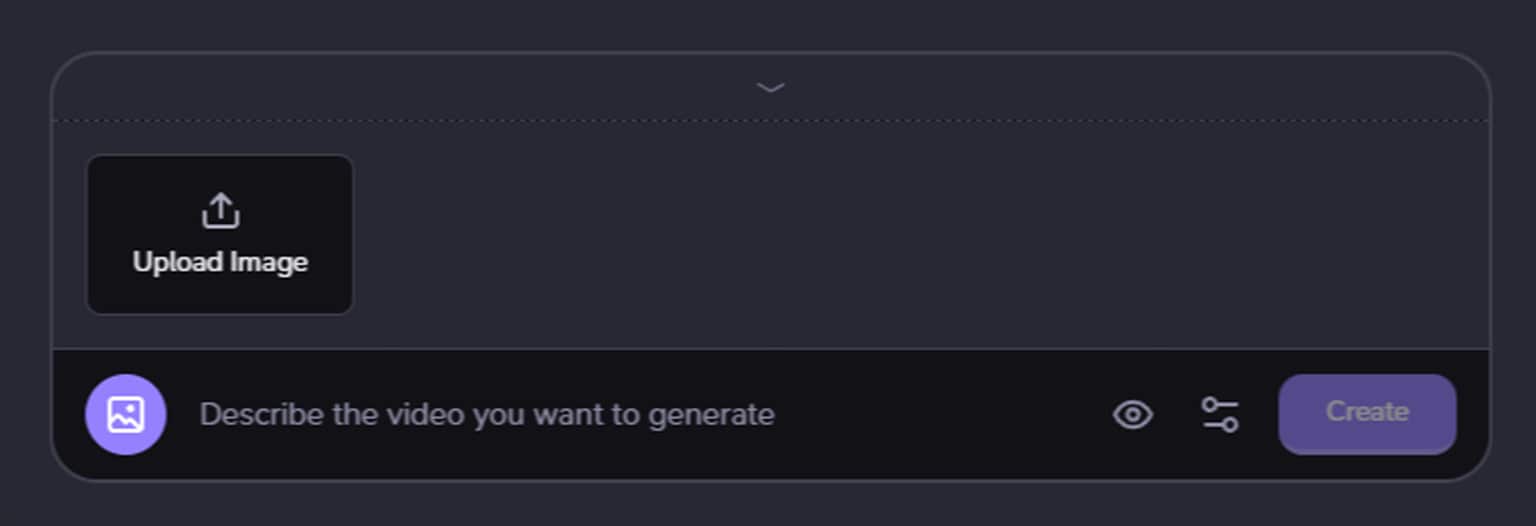Toggle the image-to-video mode button
The height and width of the screenshot is (526, 1536).
click(126, 414)
